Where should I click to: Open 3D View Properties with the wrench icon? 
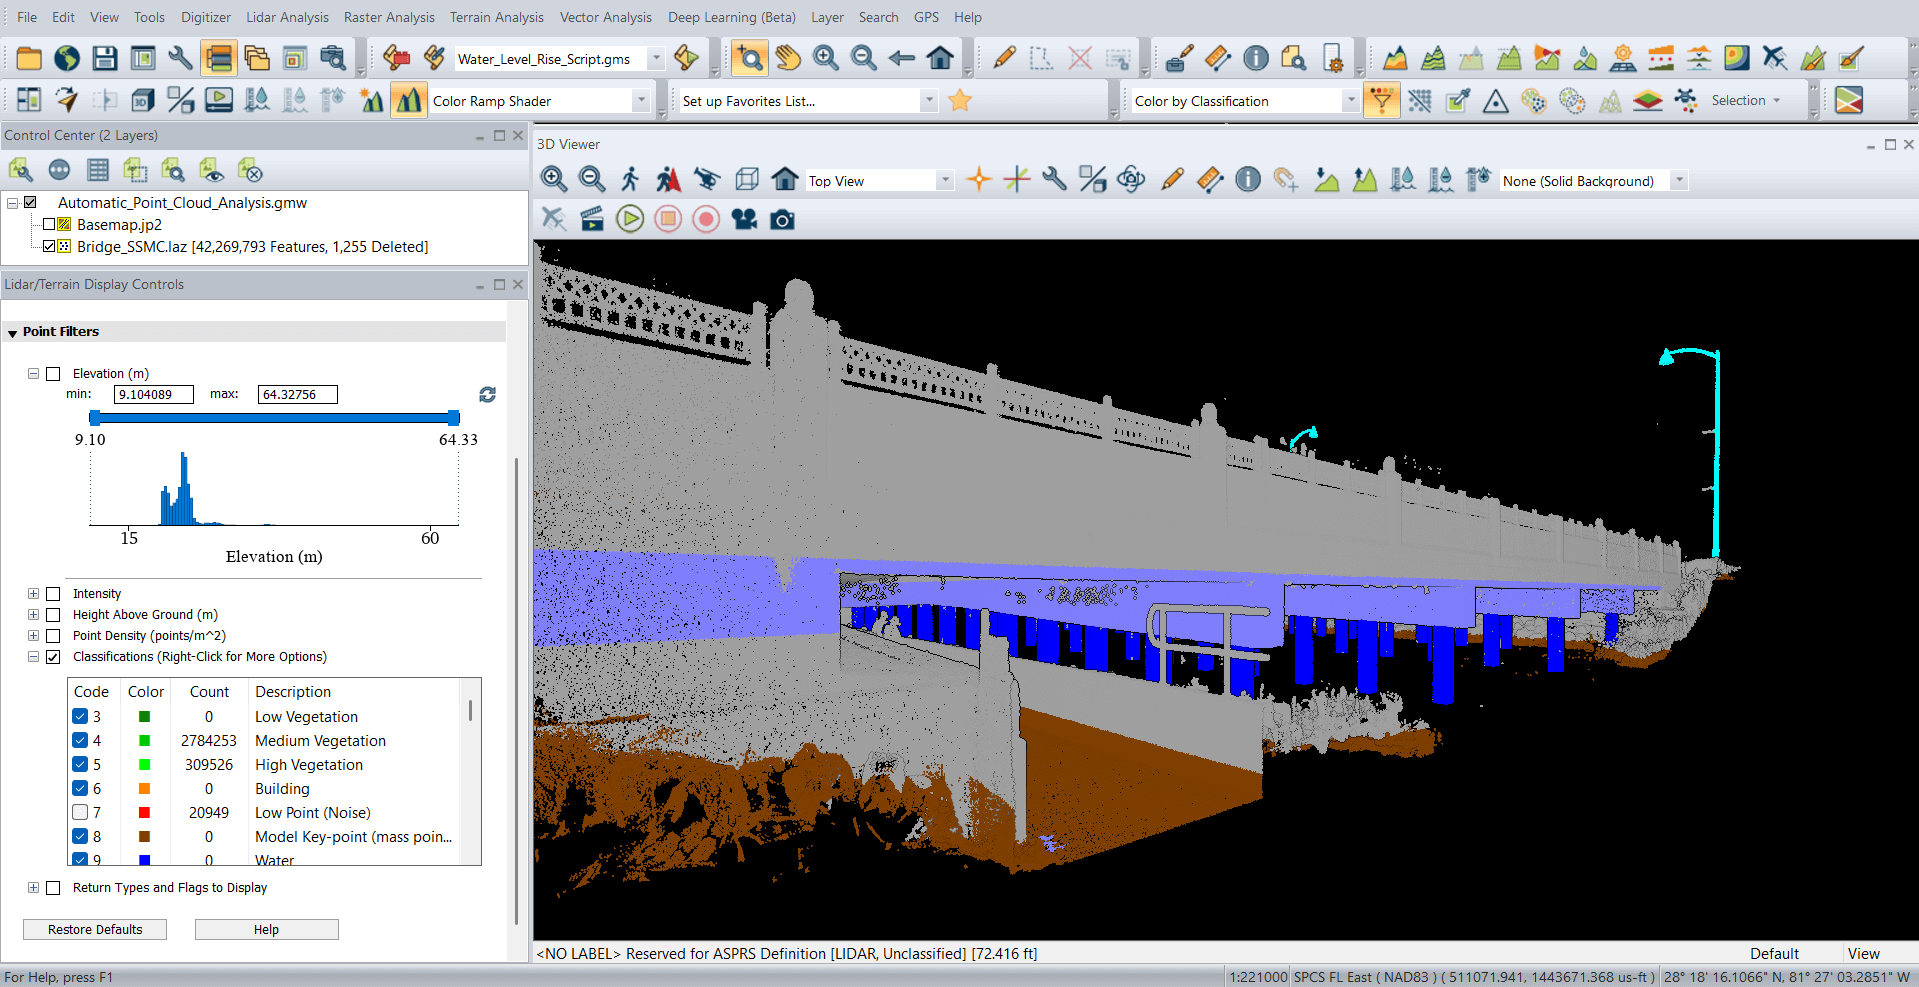(1053, 180)
